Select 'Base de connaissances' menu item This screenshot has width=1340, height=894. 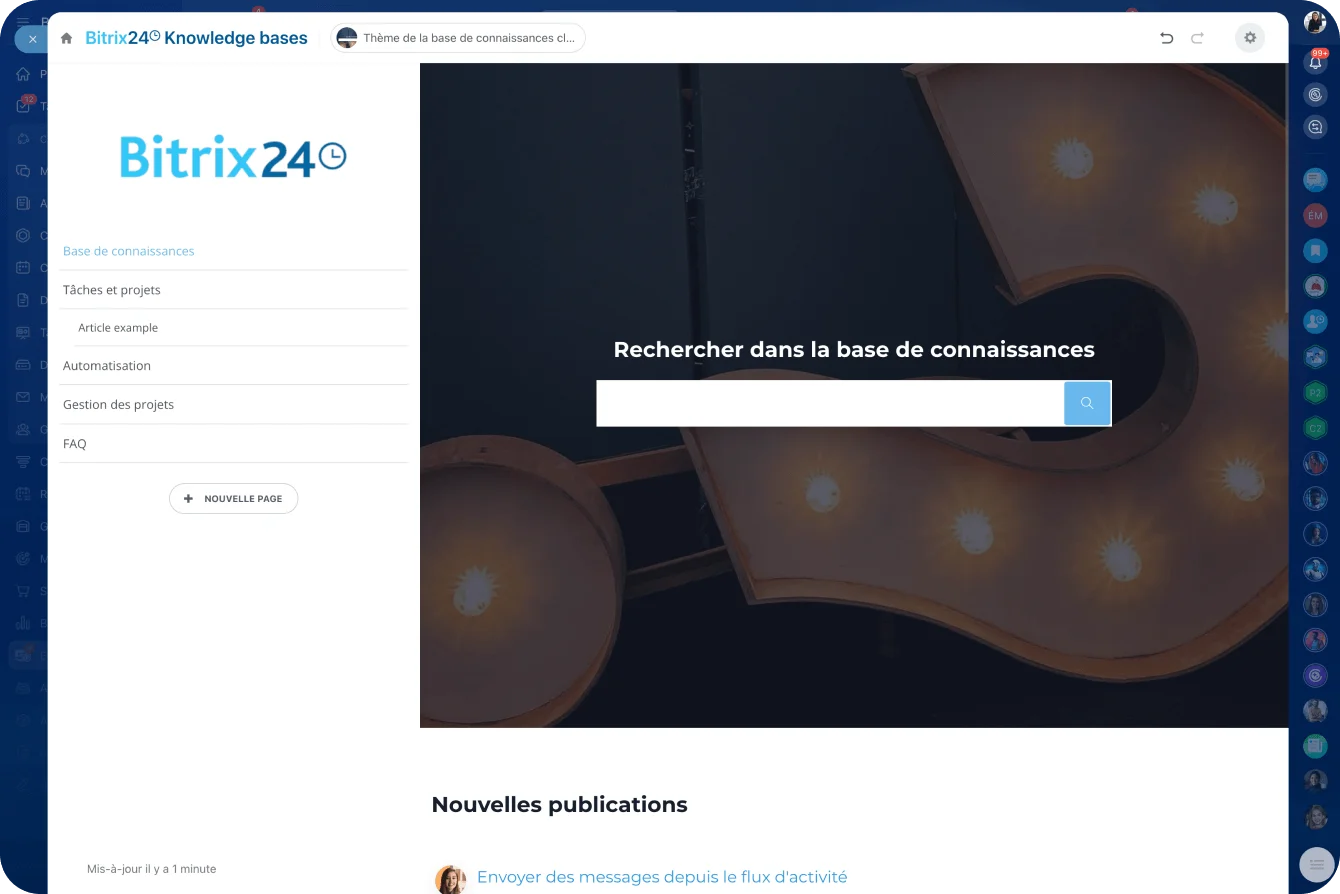(x=128, y=251)
